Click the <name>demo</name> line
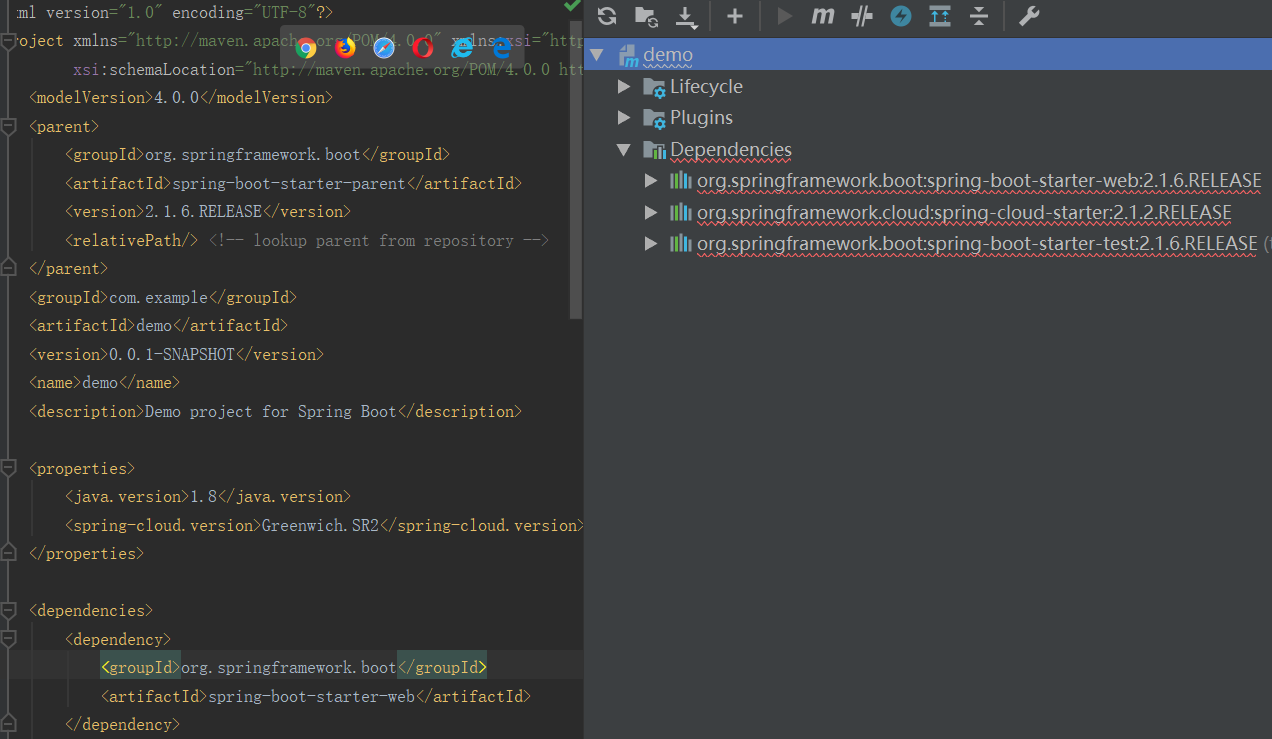 pos(105,383)
